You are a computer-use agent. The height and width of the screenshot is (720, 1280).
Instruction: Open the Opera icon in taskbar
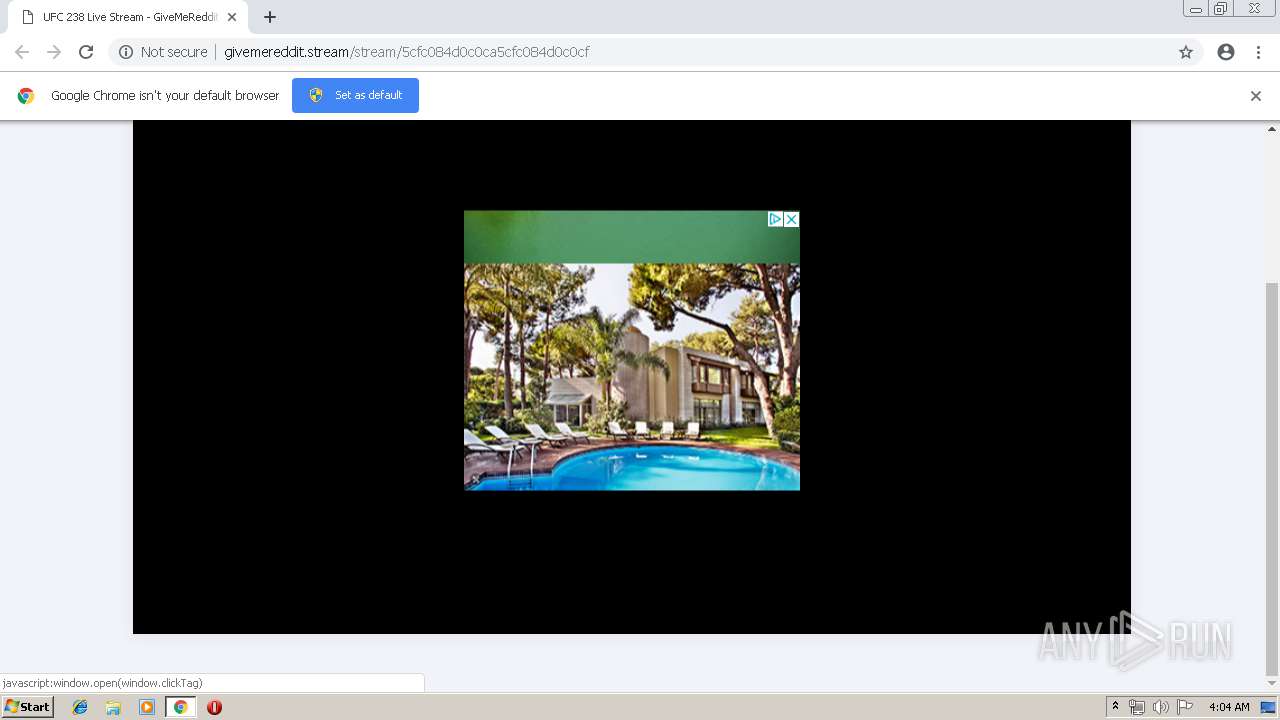click(x=214, y=707)
